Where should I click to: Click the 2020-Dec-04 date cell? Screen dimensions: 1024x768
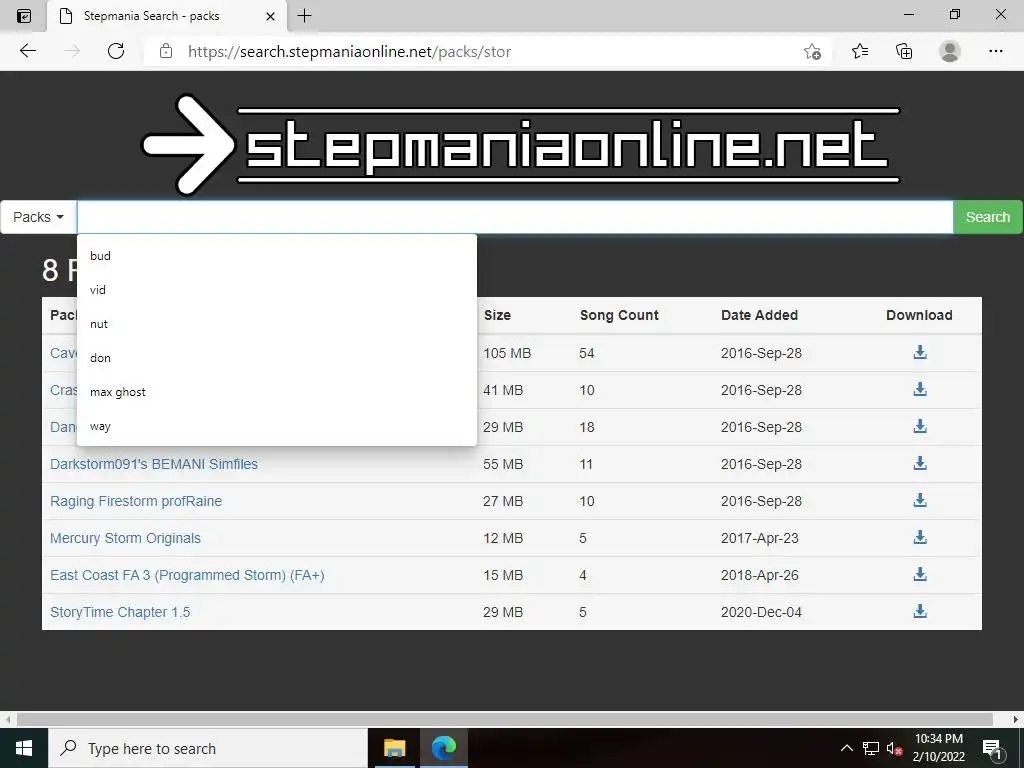tap(761, 612)
